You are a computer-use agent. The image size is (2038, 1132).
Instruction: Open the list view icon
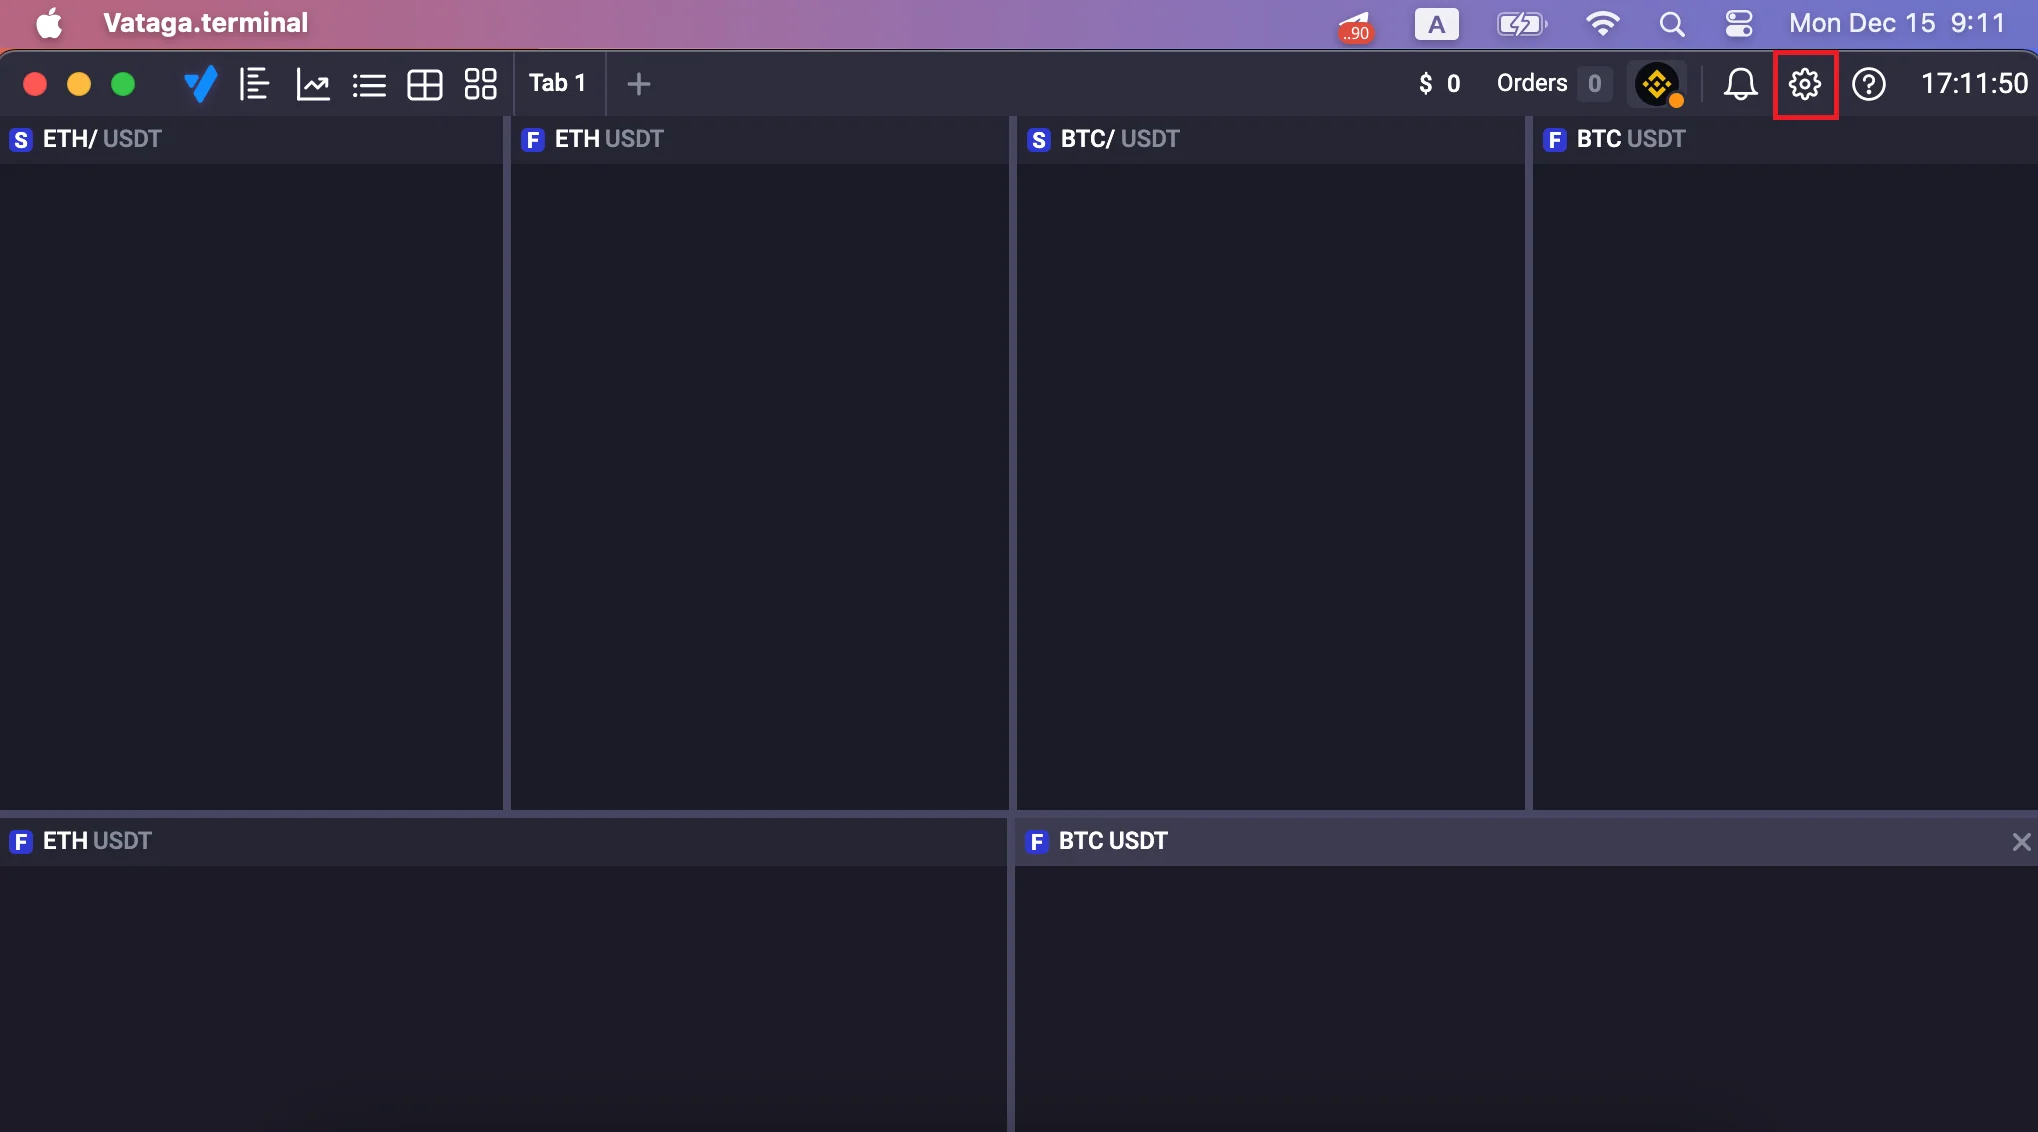point(369,84)
